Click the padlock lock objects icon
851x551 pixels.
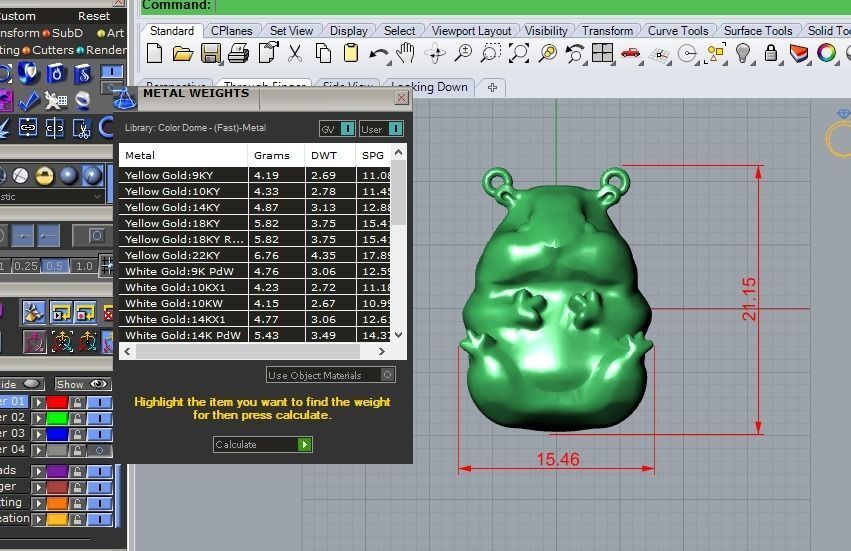click(x=771, y=53)
